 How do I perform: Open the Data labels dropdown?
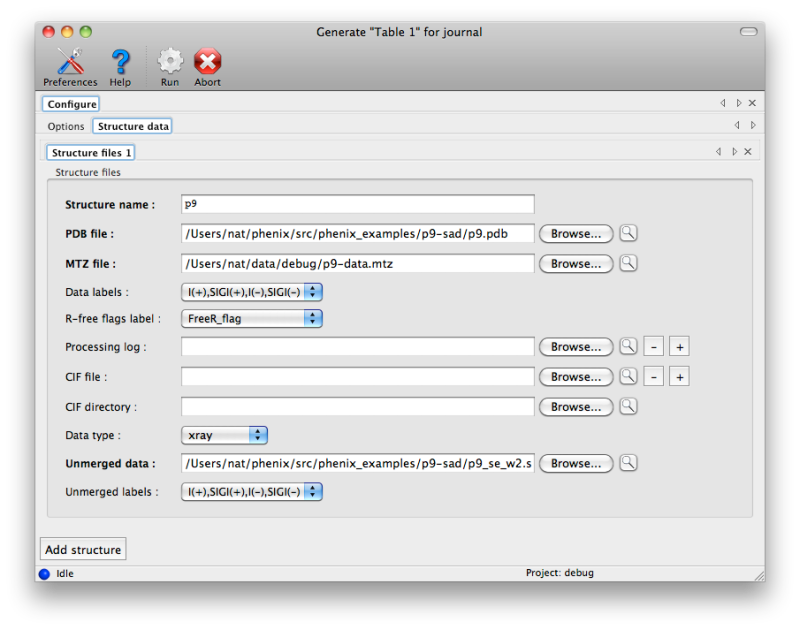pos(252,292)
